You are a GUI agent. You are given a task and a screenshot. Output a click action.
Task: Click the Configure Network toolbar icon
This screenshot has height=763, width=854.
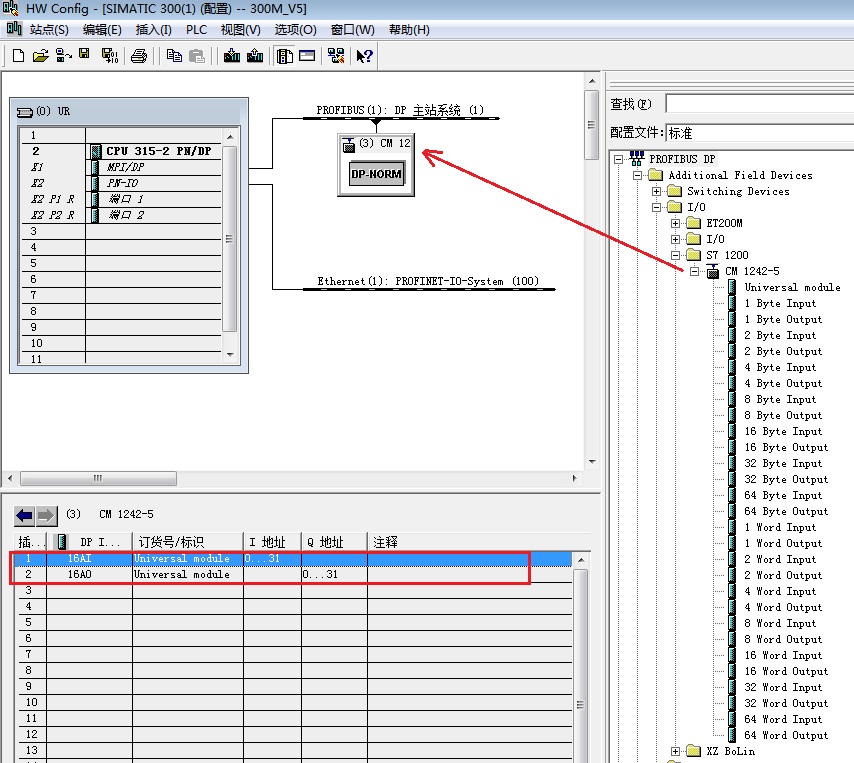[336, 56]
